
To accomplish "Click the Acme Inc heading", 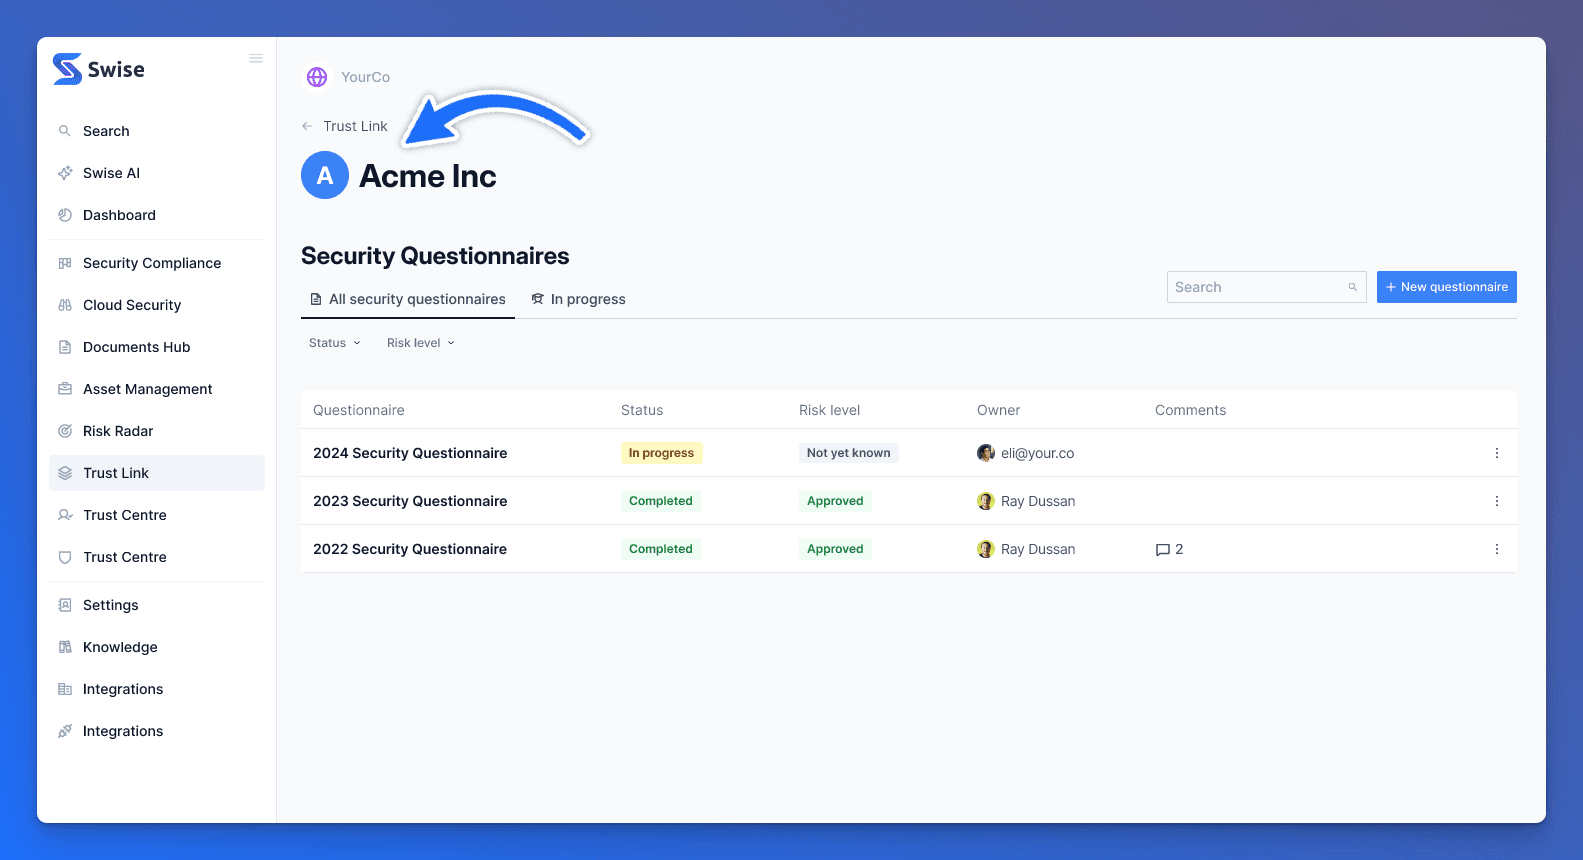I will tap(428, 176).
